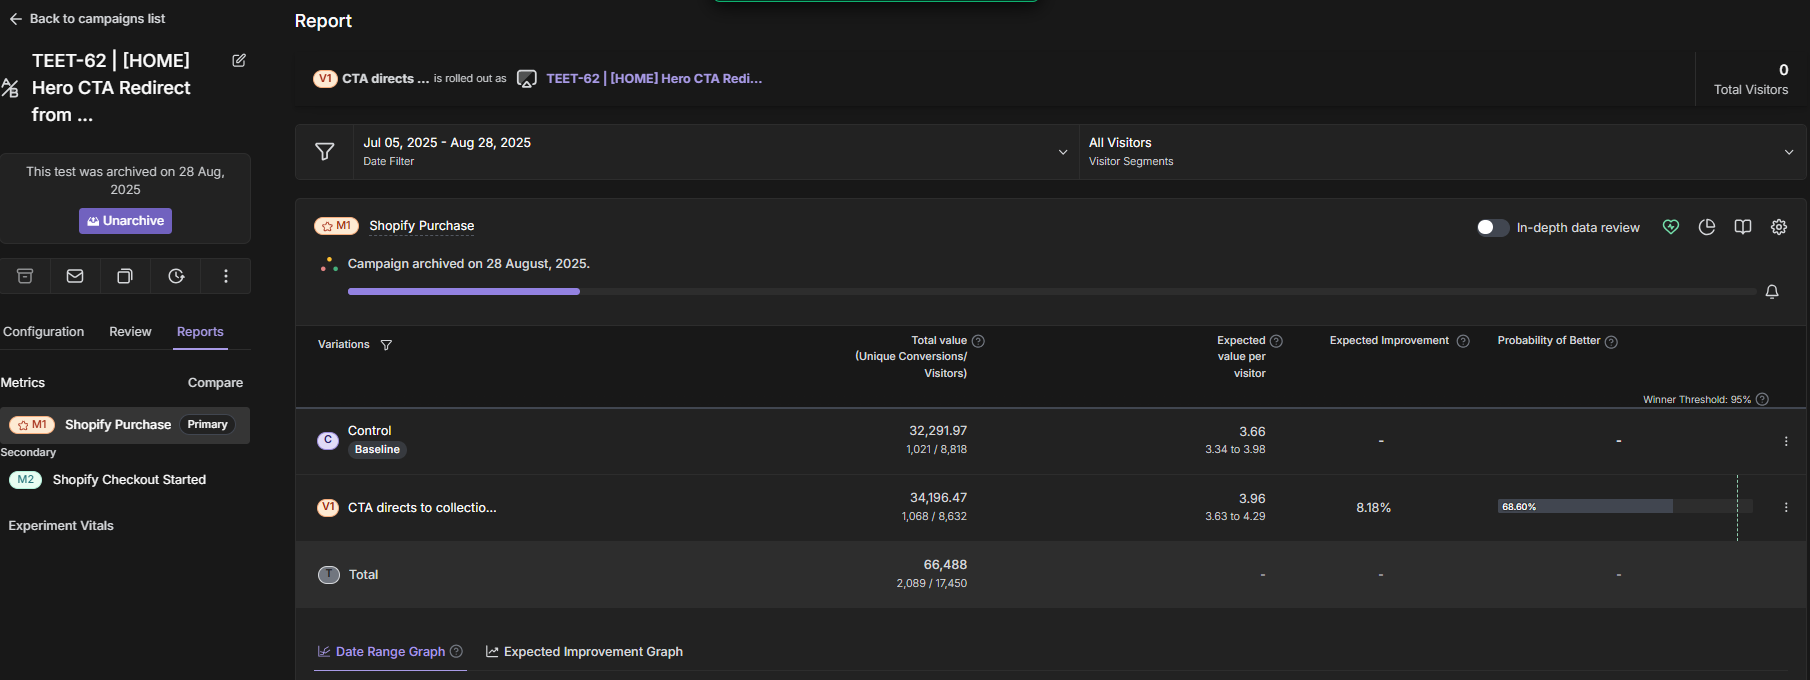This screenshot has height=680, width=1810.
Task: Click the Control variation name
Action: [x=369, y=431]
